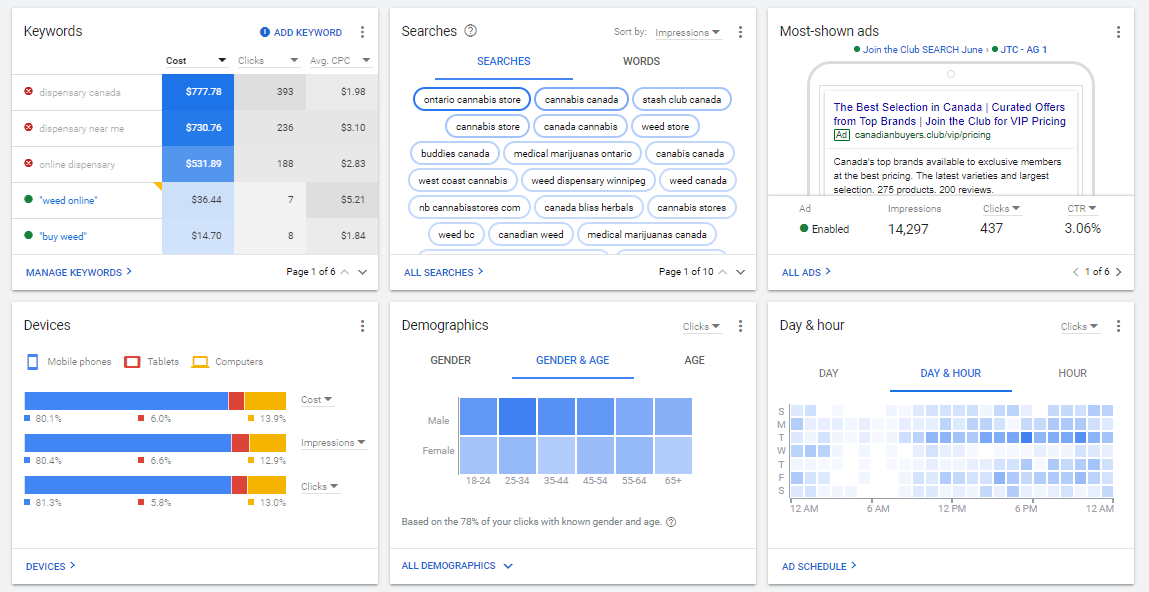Open the Day & hour card overflow menu
Image resolution: width=1149 pixels, height=592 pixels.
1118,326
